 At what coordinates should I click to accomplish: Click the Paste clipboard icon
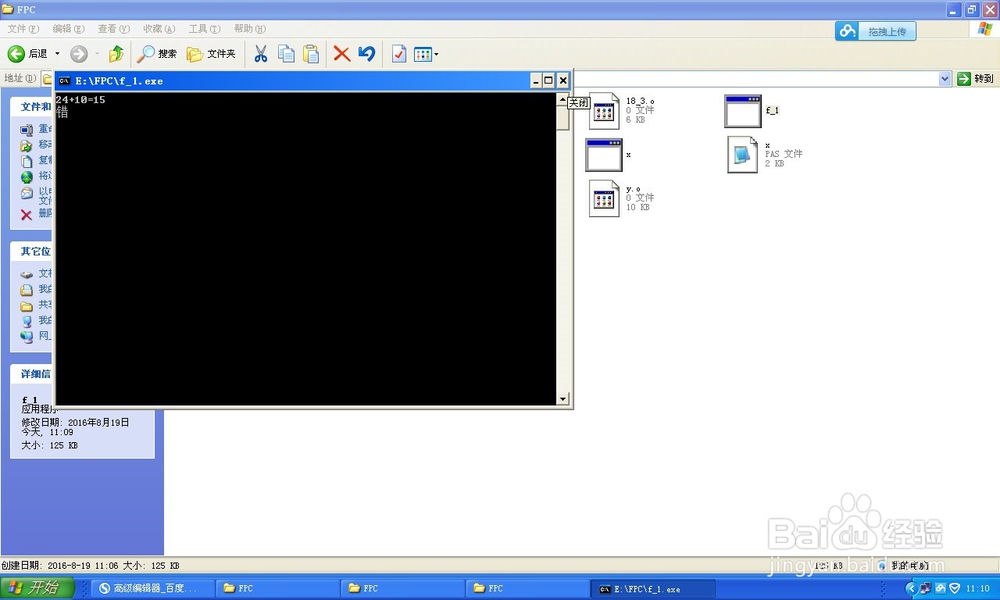(x=311, y=54)
